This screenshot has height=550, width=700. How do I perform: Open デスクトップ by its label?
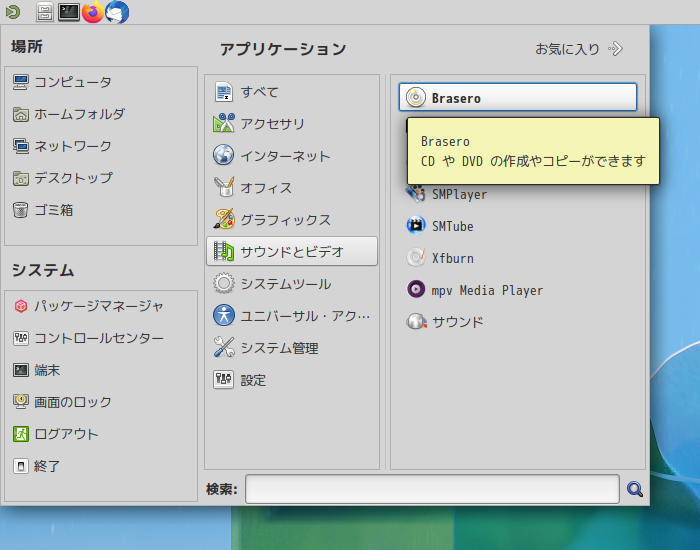(x=74, y=178)
